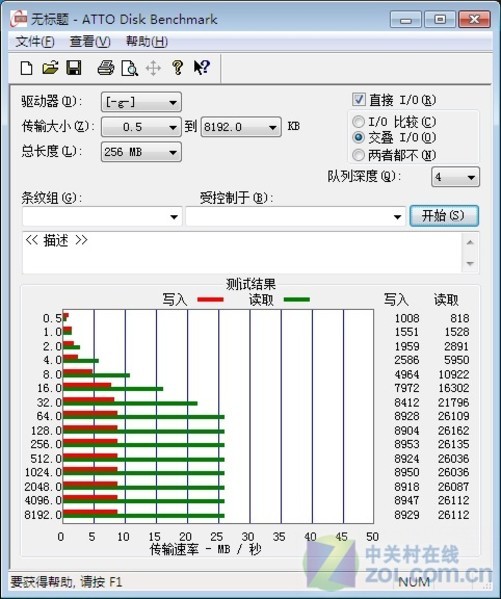The height and width of the screenshot is (599, 501).
Task: Click the red 写入 legend swatch
Action: point(210,300)
